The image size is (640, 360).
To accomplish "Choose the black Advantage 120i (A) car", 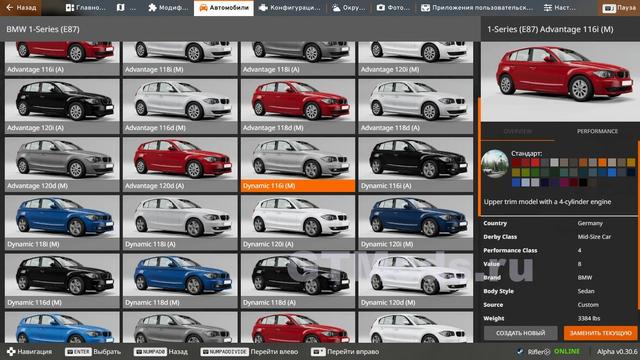I will [x=62, y=106].
